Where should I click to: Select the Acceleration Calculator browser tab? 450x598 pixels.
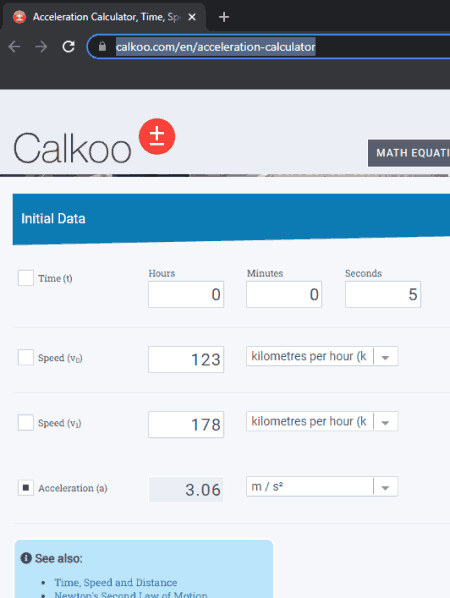(104, 17)
